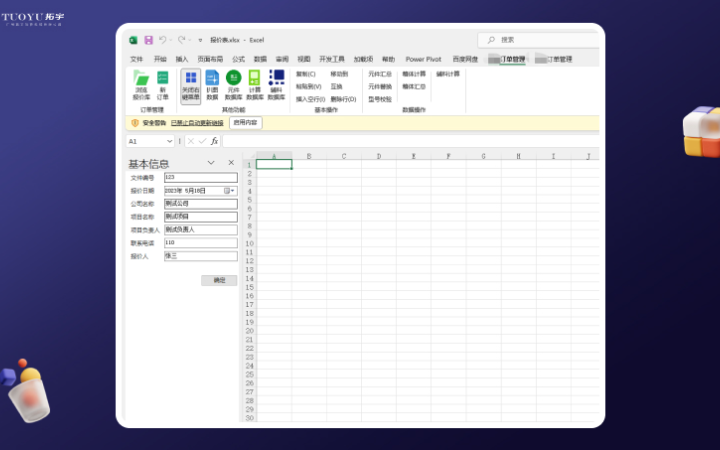Click the 插入空行(I) command
Image resolution: width=720 pixels, height=450 pixels.
click(310, 99)
